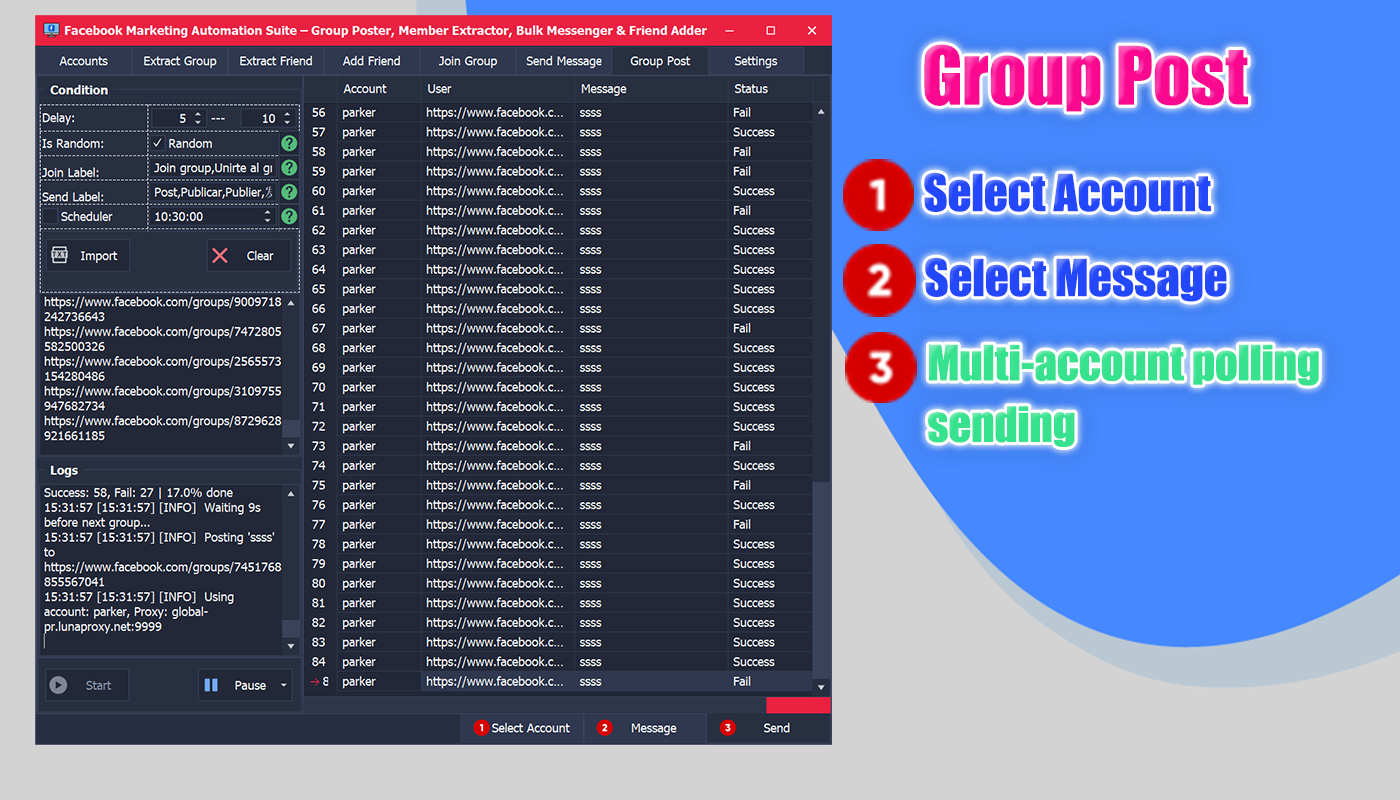This screenshot has height=800, width=1400.
Task: Click the Send Label text field
Action: (214, 192)
